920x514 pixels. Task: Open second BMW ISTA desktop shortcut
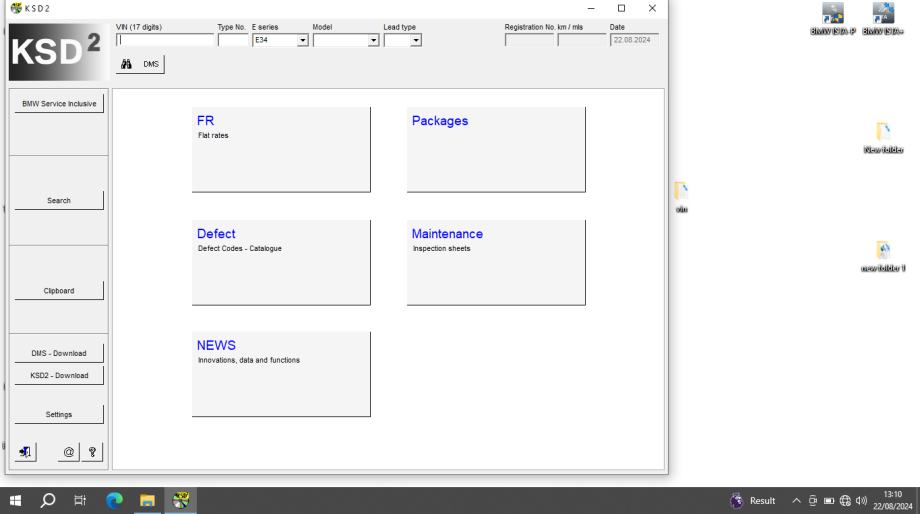[883, 19]
